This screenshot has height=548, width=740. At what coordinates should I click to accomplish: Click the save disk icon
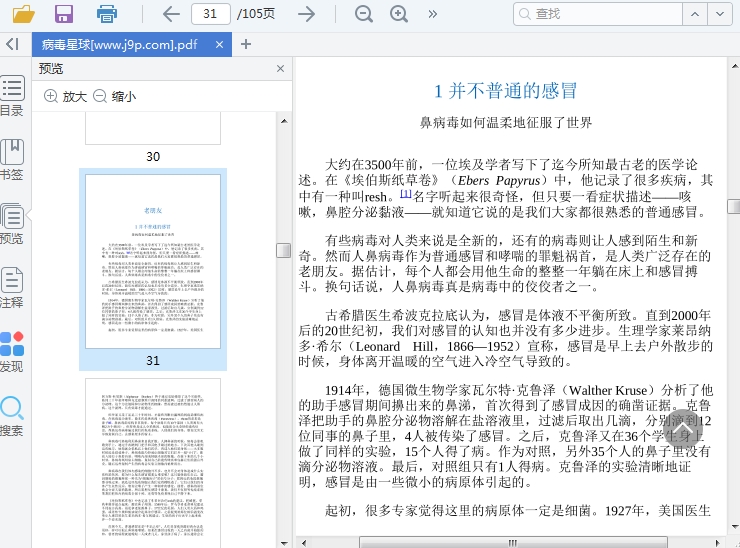pos(64,14)
